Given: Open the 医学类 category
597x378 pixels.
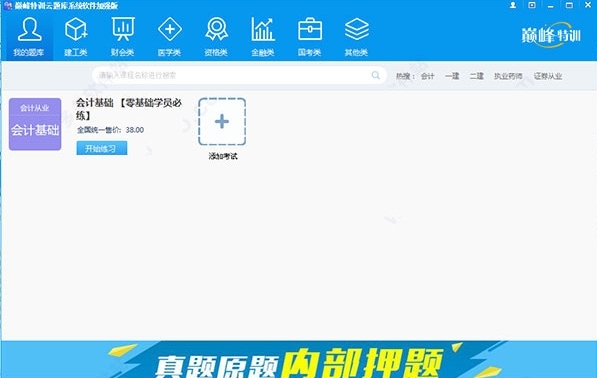Looking at the screenshot, I should tap(169, 37).
